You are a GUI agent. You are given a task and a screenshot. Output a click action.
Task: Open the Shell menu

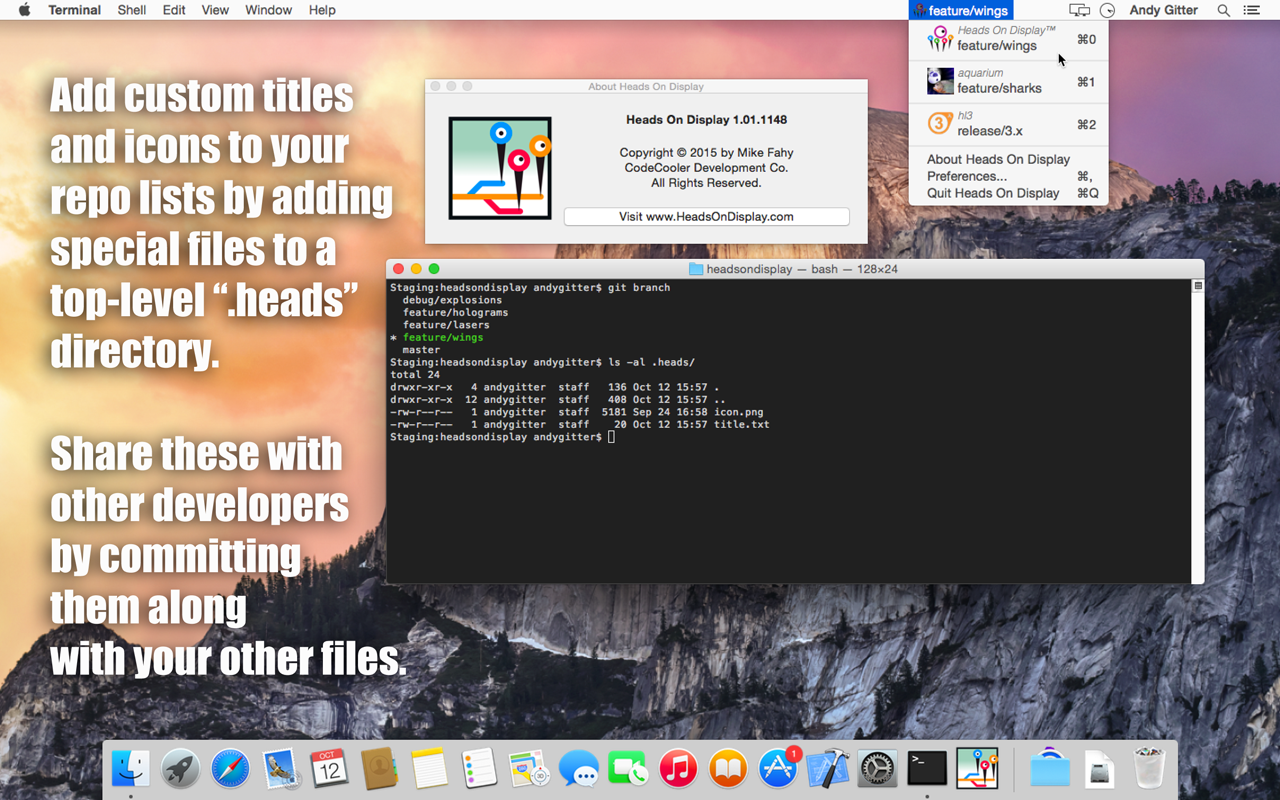132,10
